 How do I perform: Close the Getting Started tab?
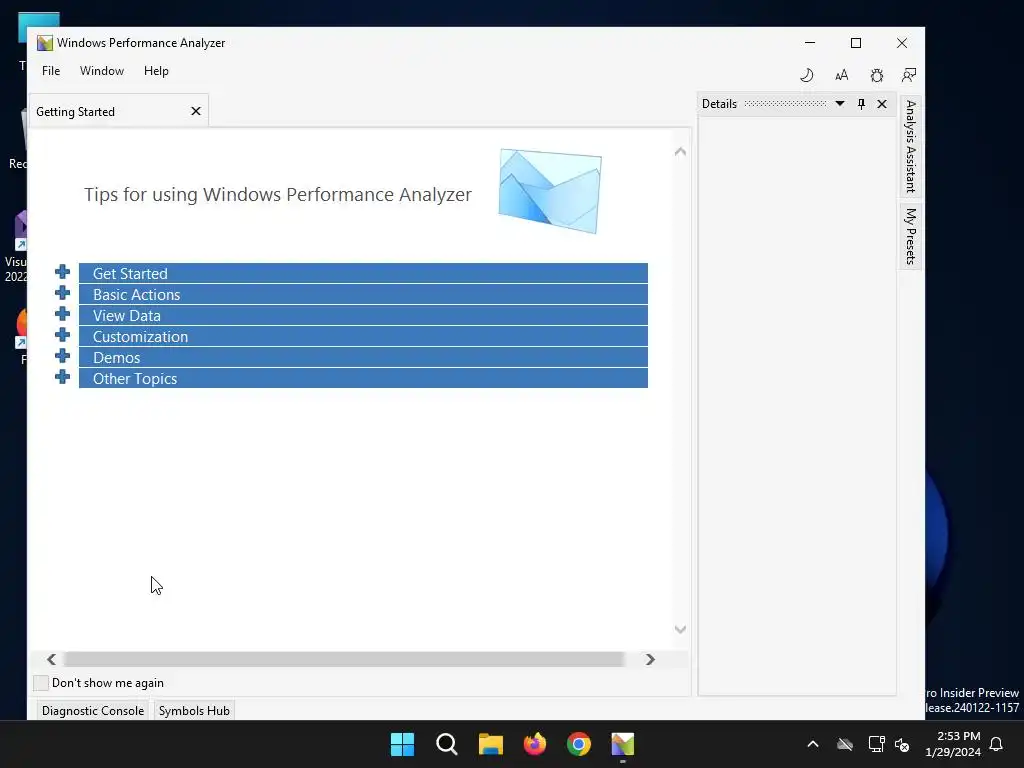(195, 111)
